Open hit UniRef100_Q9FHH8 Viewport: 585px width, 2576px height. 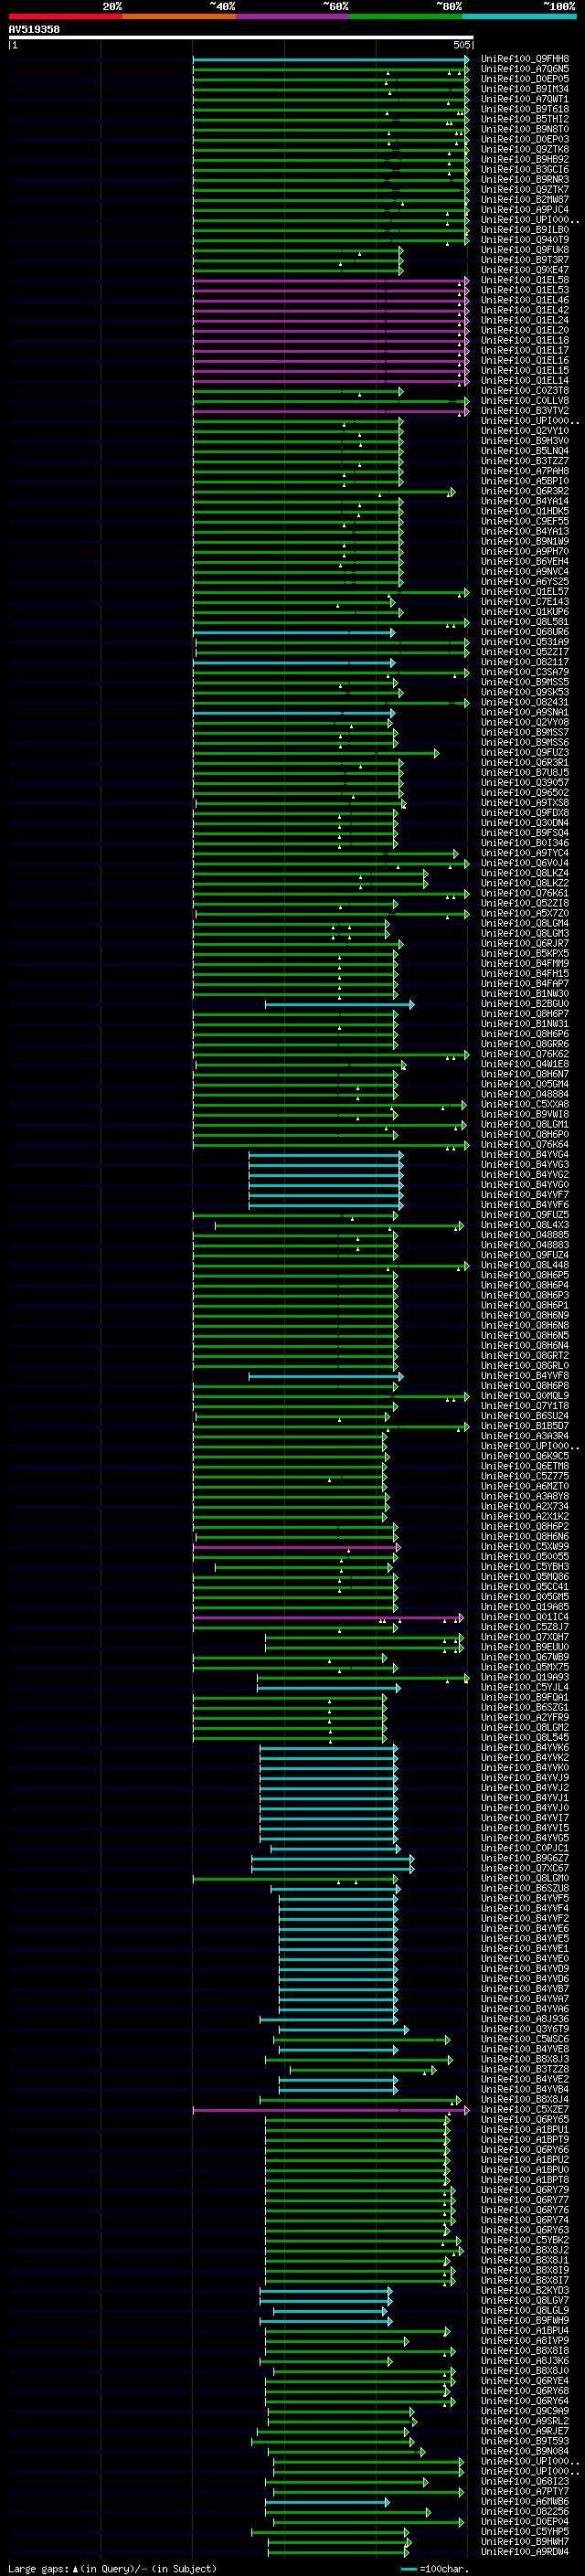[525, 59]
